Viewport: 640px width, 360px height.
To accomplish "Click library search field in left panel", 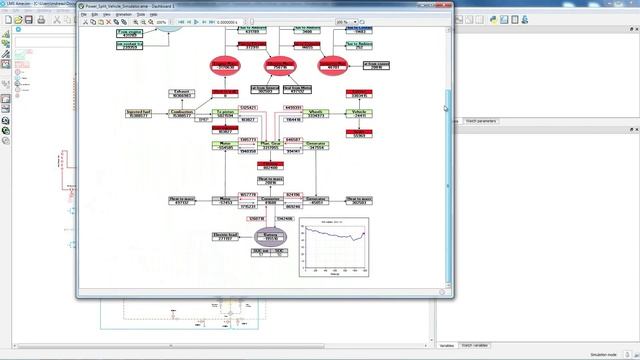I will coord(45,42).
